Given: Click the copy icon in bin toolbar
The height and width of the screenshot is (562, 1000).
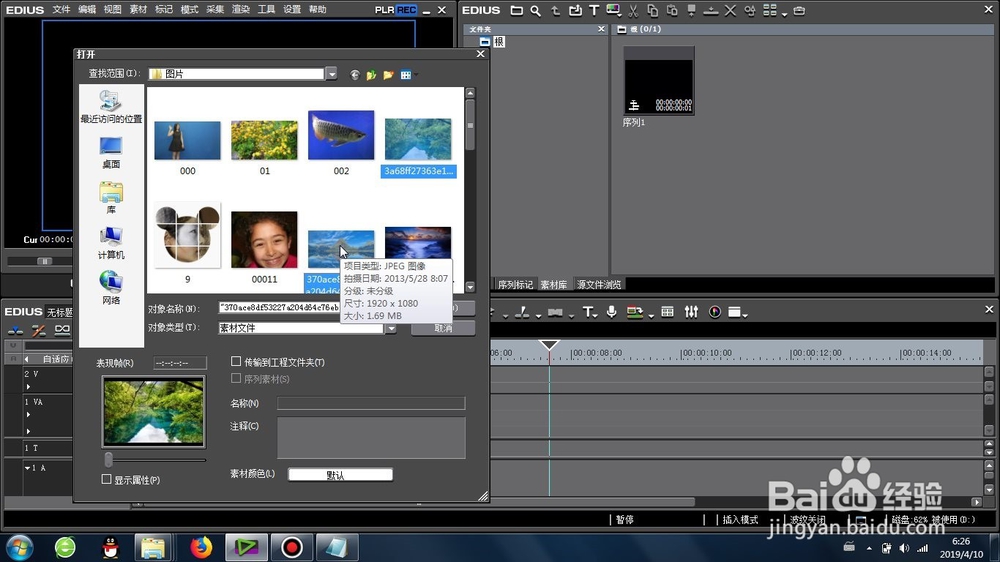Looking at the screenshot, I should [652, 11].
